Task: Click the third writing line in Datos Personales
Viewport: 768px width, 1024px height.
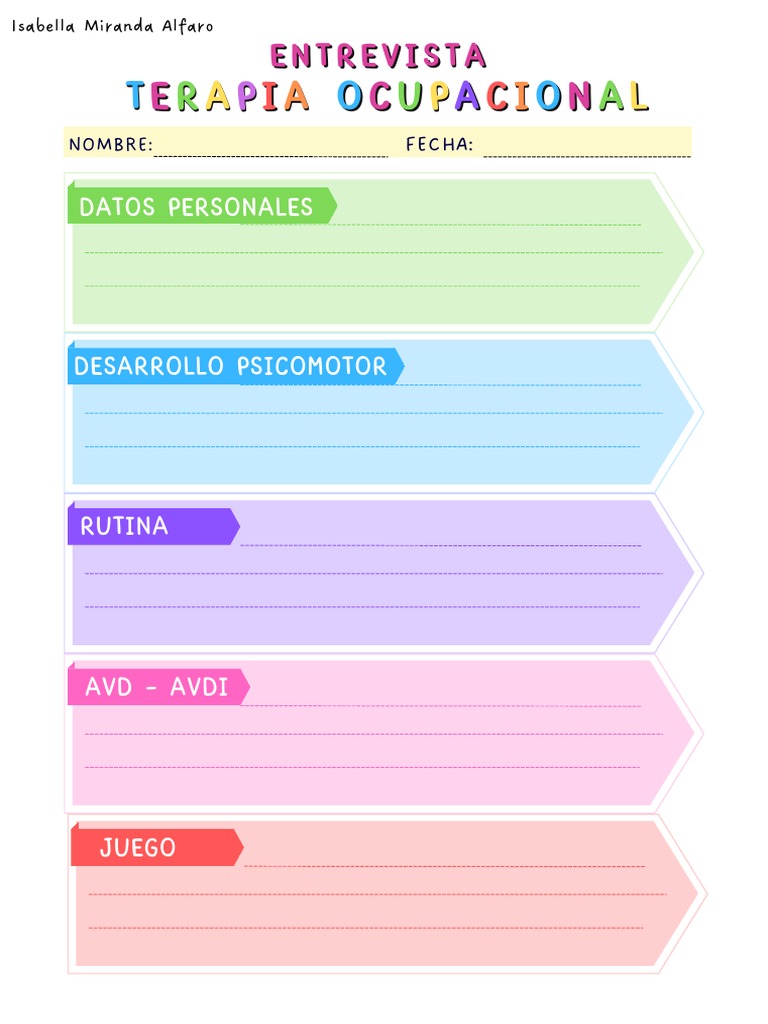Action: [362, 285]
